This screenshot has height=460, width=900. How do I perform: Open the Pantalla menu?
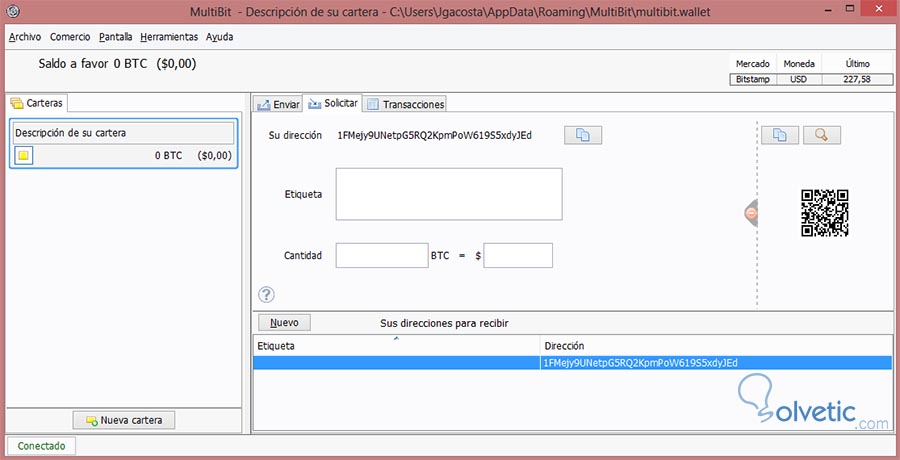click(x=115, y=37)
